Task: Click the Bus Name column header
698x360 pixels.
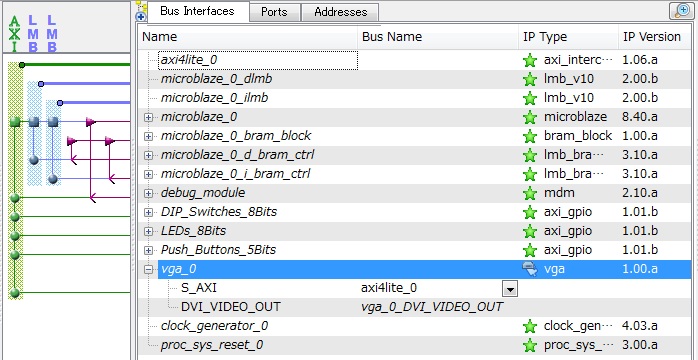Action: 438,37
